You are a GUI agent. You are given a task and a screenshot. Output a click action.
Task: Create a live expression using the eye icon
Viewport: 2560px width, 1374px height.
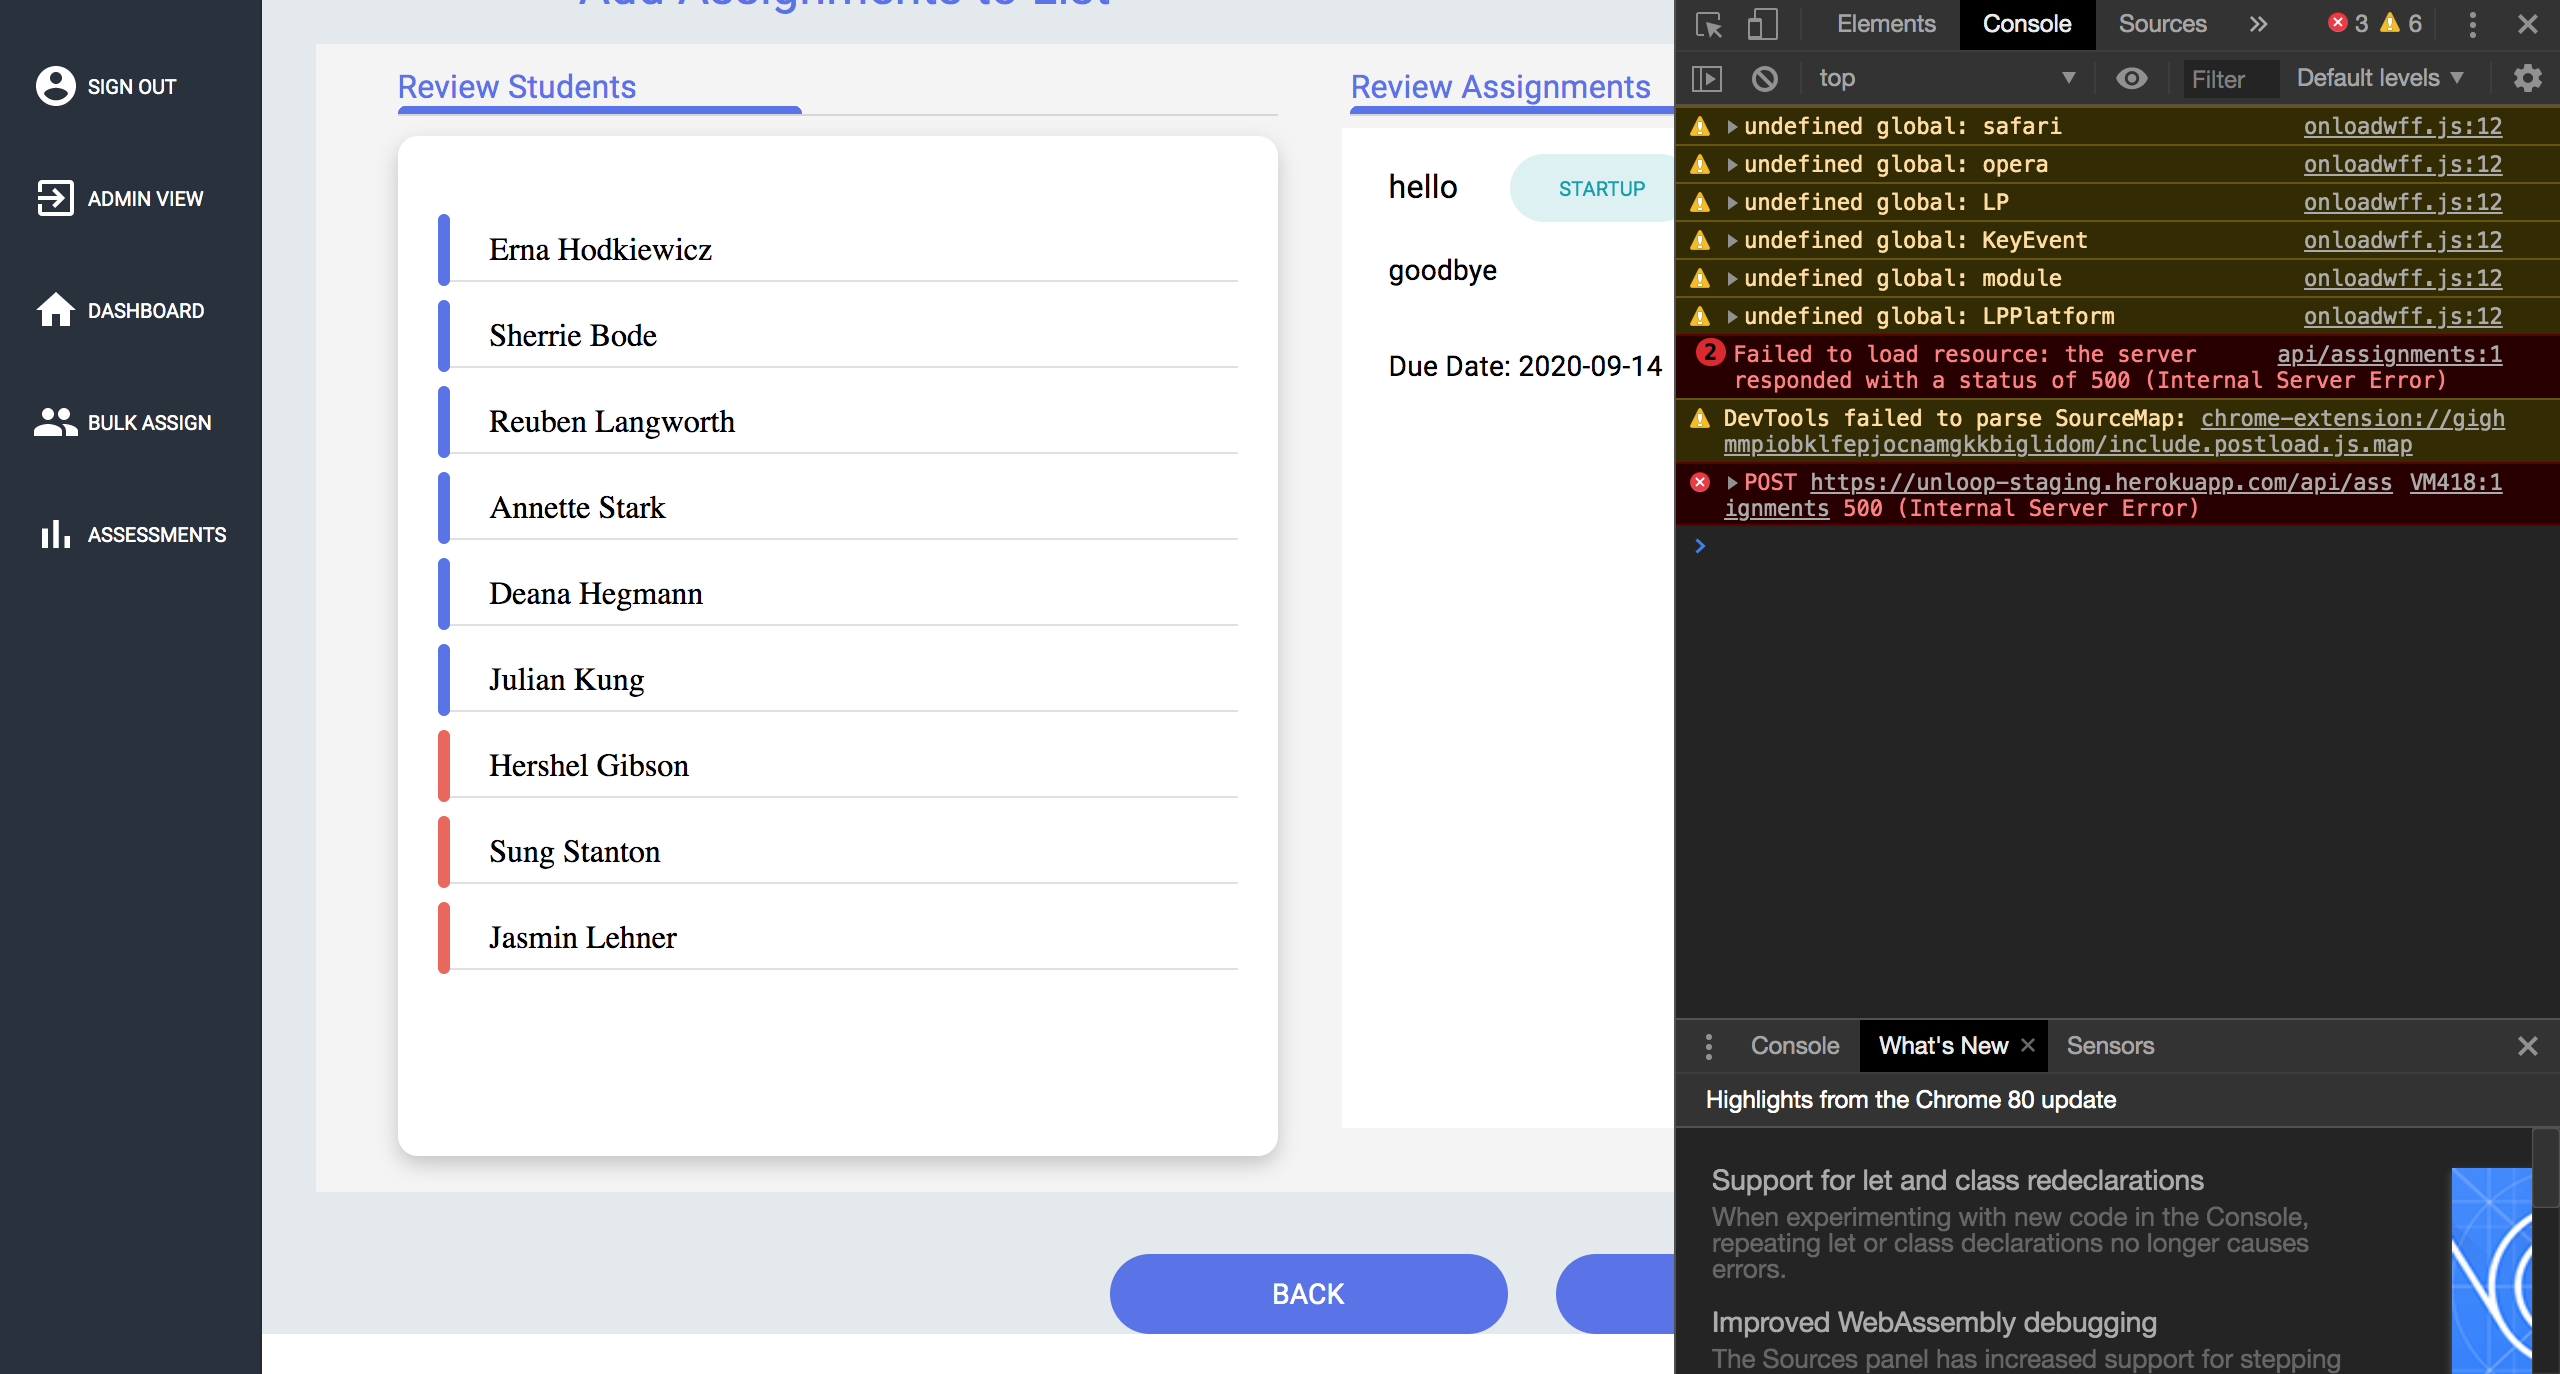pyautogui.click(x=2133, y=78)
